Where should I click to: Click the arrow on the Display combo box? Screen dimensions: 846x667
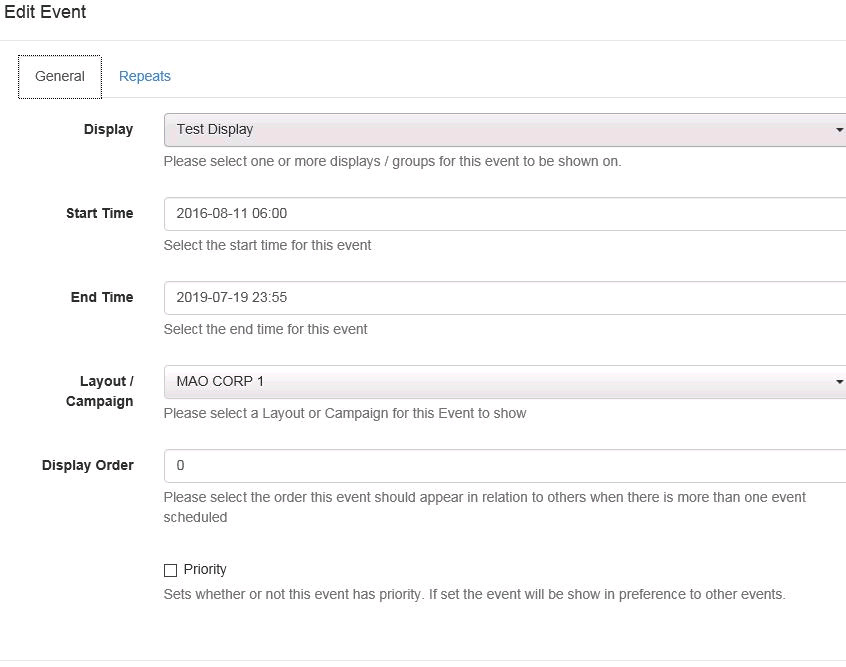coord(839,130)
